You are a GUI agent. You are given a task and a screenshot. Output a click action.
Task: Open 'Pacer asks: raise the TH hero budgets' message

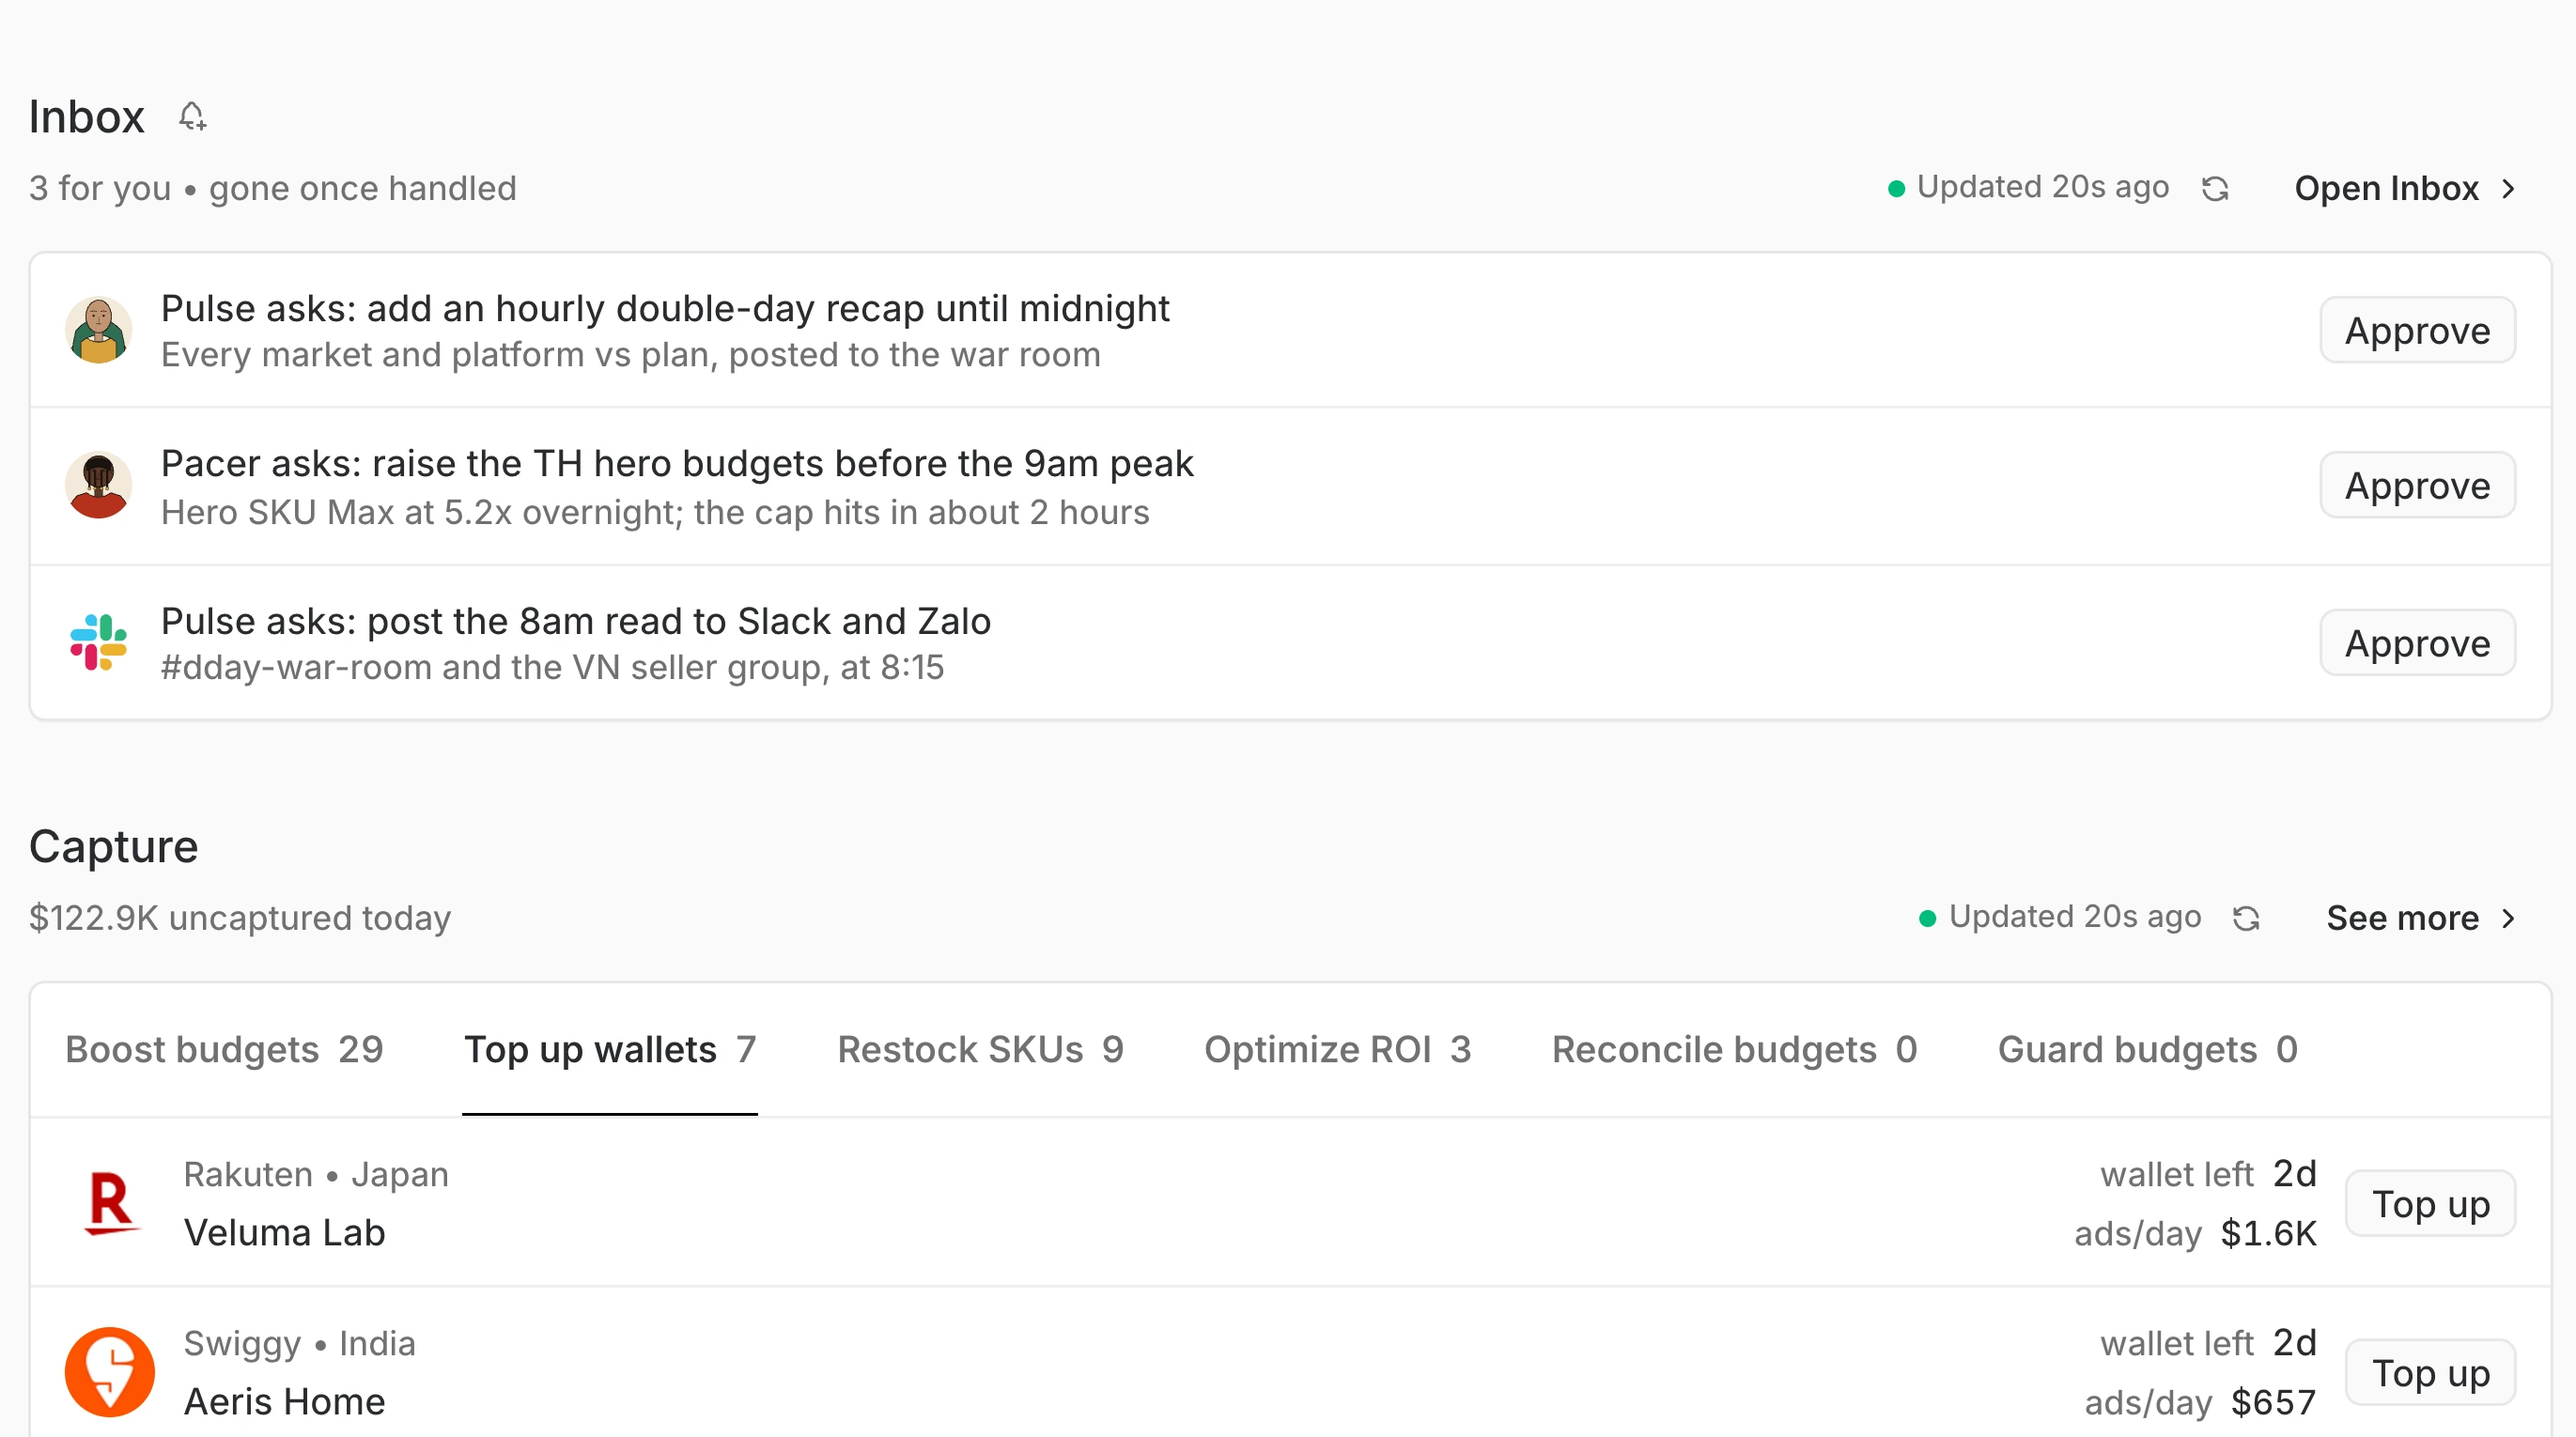(1290, 486)
